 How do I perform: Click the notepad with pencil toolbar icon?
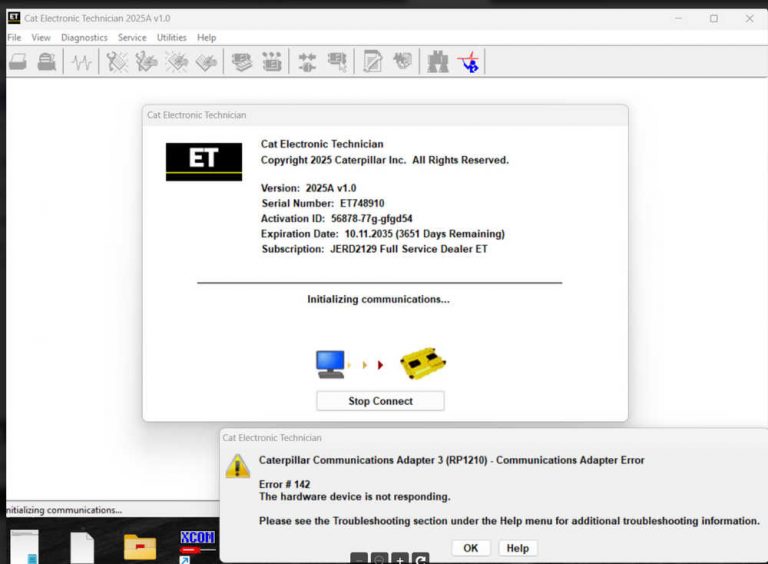[x=372, y=62]
